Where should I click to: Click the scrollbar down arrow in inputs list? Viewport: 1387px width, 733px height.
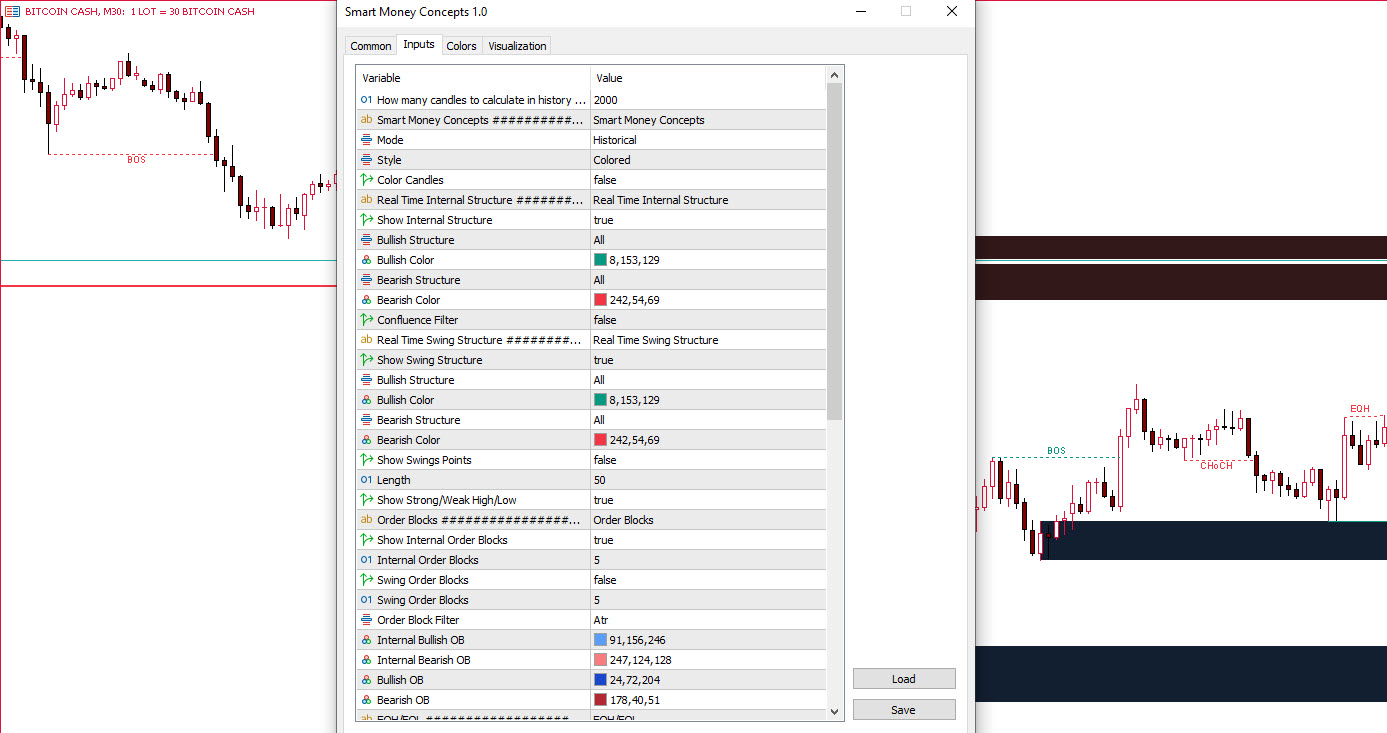pyautogui.click(x=835, y=711)
